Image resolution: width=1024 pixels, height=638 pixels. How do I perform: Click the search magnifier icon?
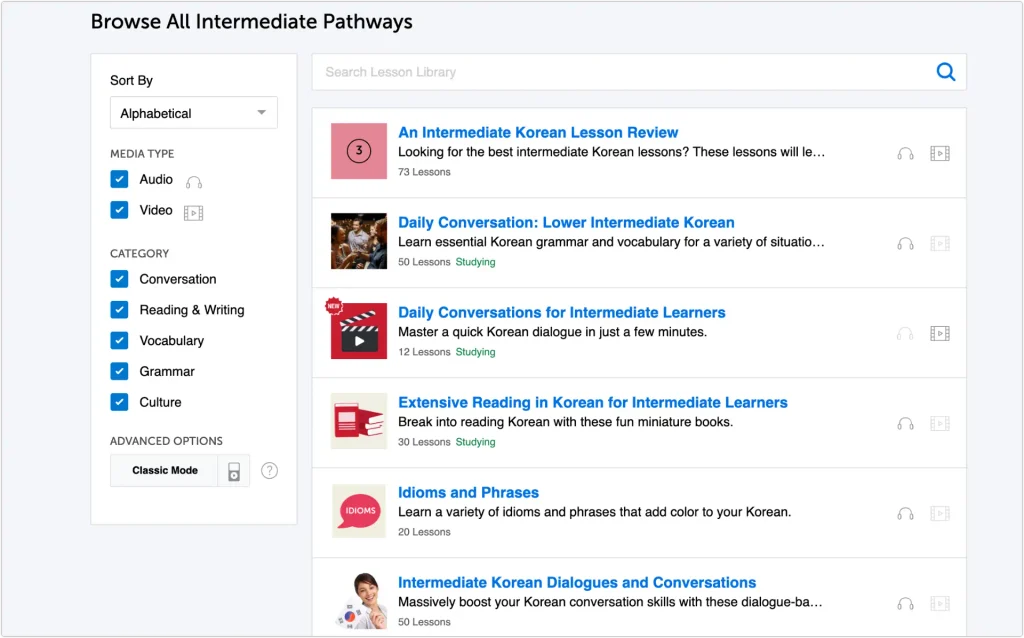(946, 72)
